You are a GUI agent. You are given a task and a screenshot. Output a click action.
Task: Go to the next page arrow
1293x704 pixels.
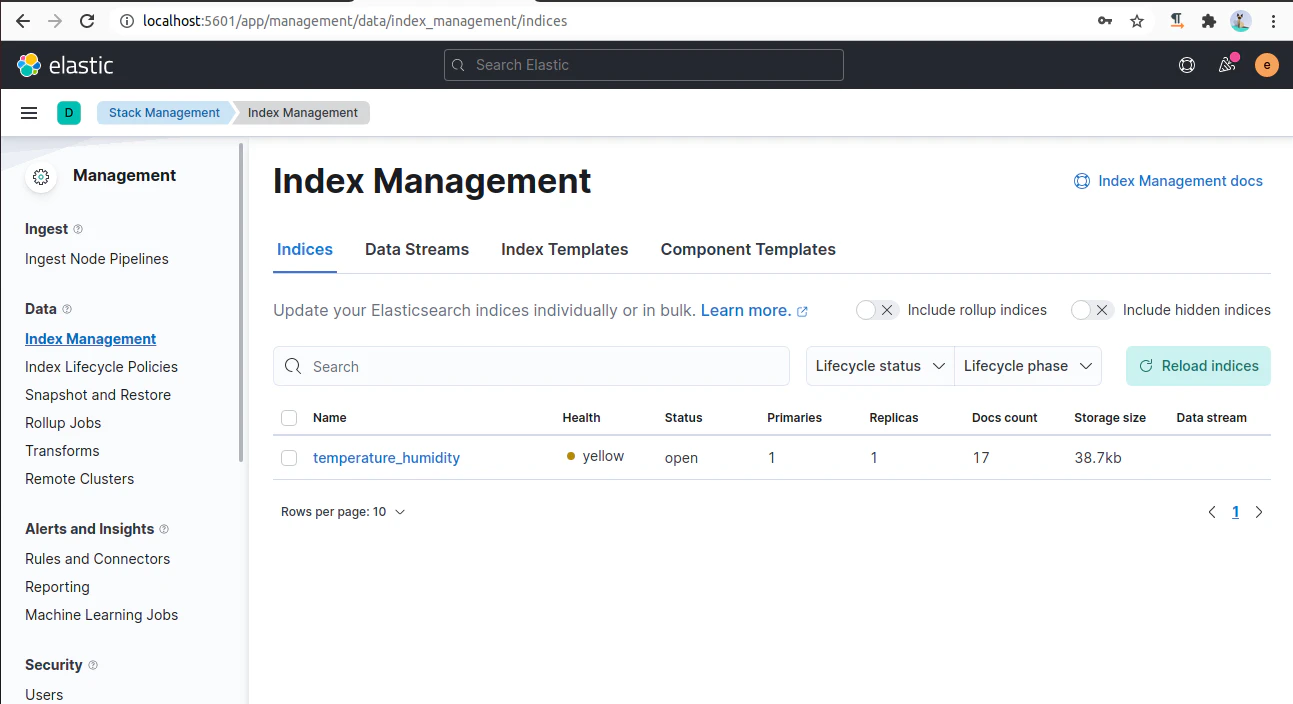point(1259,512)
